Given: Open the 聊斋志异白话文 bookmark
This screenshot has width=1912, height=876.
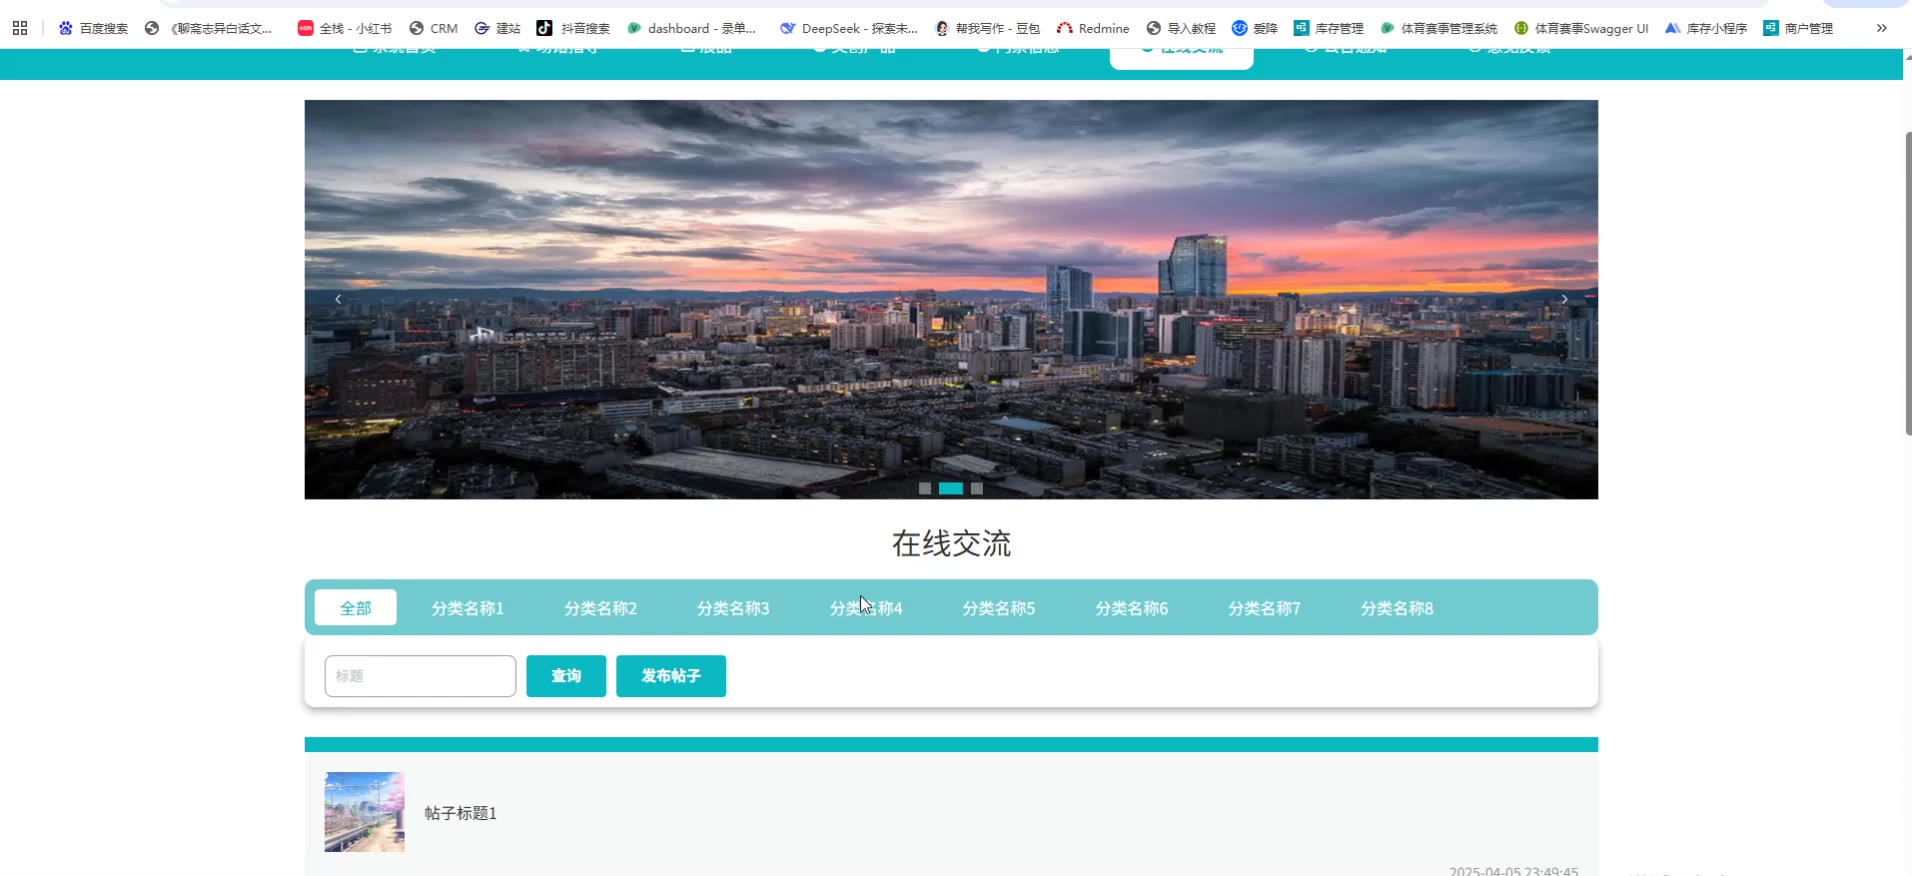Looking at the screenshot, I should coord(209,28).
